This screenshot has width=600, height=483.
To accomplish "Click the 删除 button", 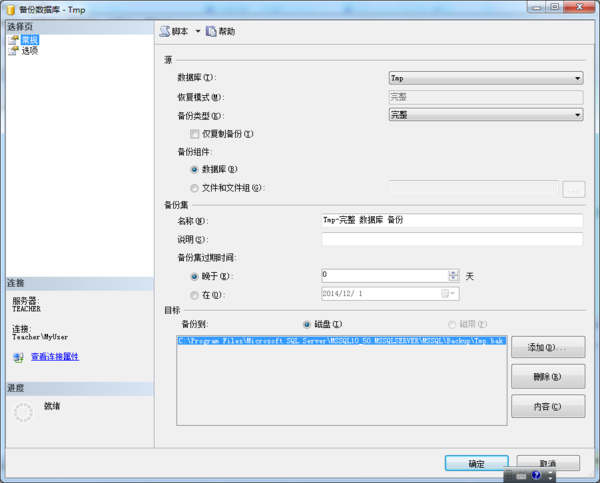I will (x=547, y=377).
